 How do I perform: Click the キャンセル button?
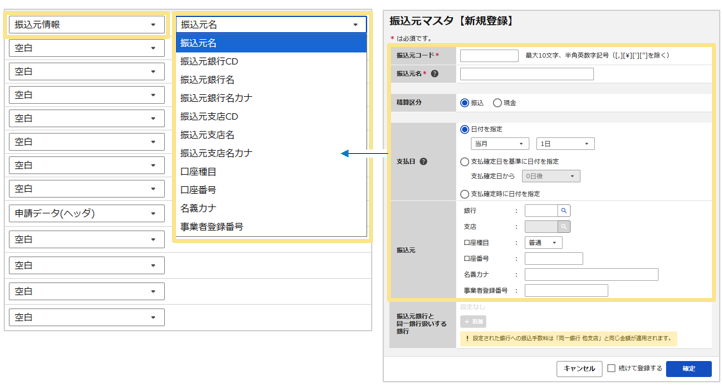point(579,369)
